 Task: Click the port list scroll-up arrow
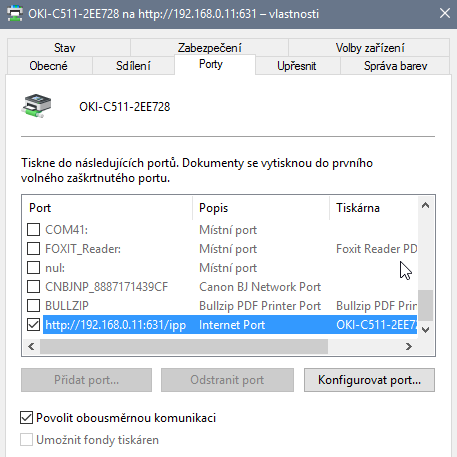[425, 206]
